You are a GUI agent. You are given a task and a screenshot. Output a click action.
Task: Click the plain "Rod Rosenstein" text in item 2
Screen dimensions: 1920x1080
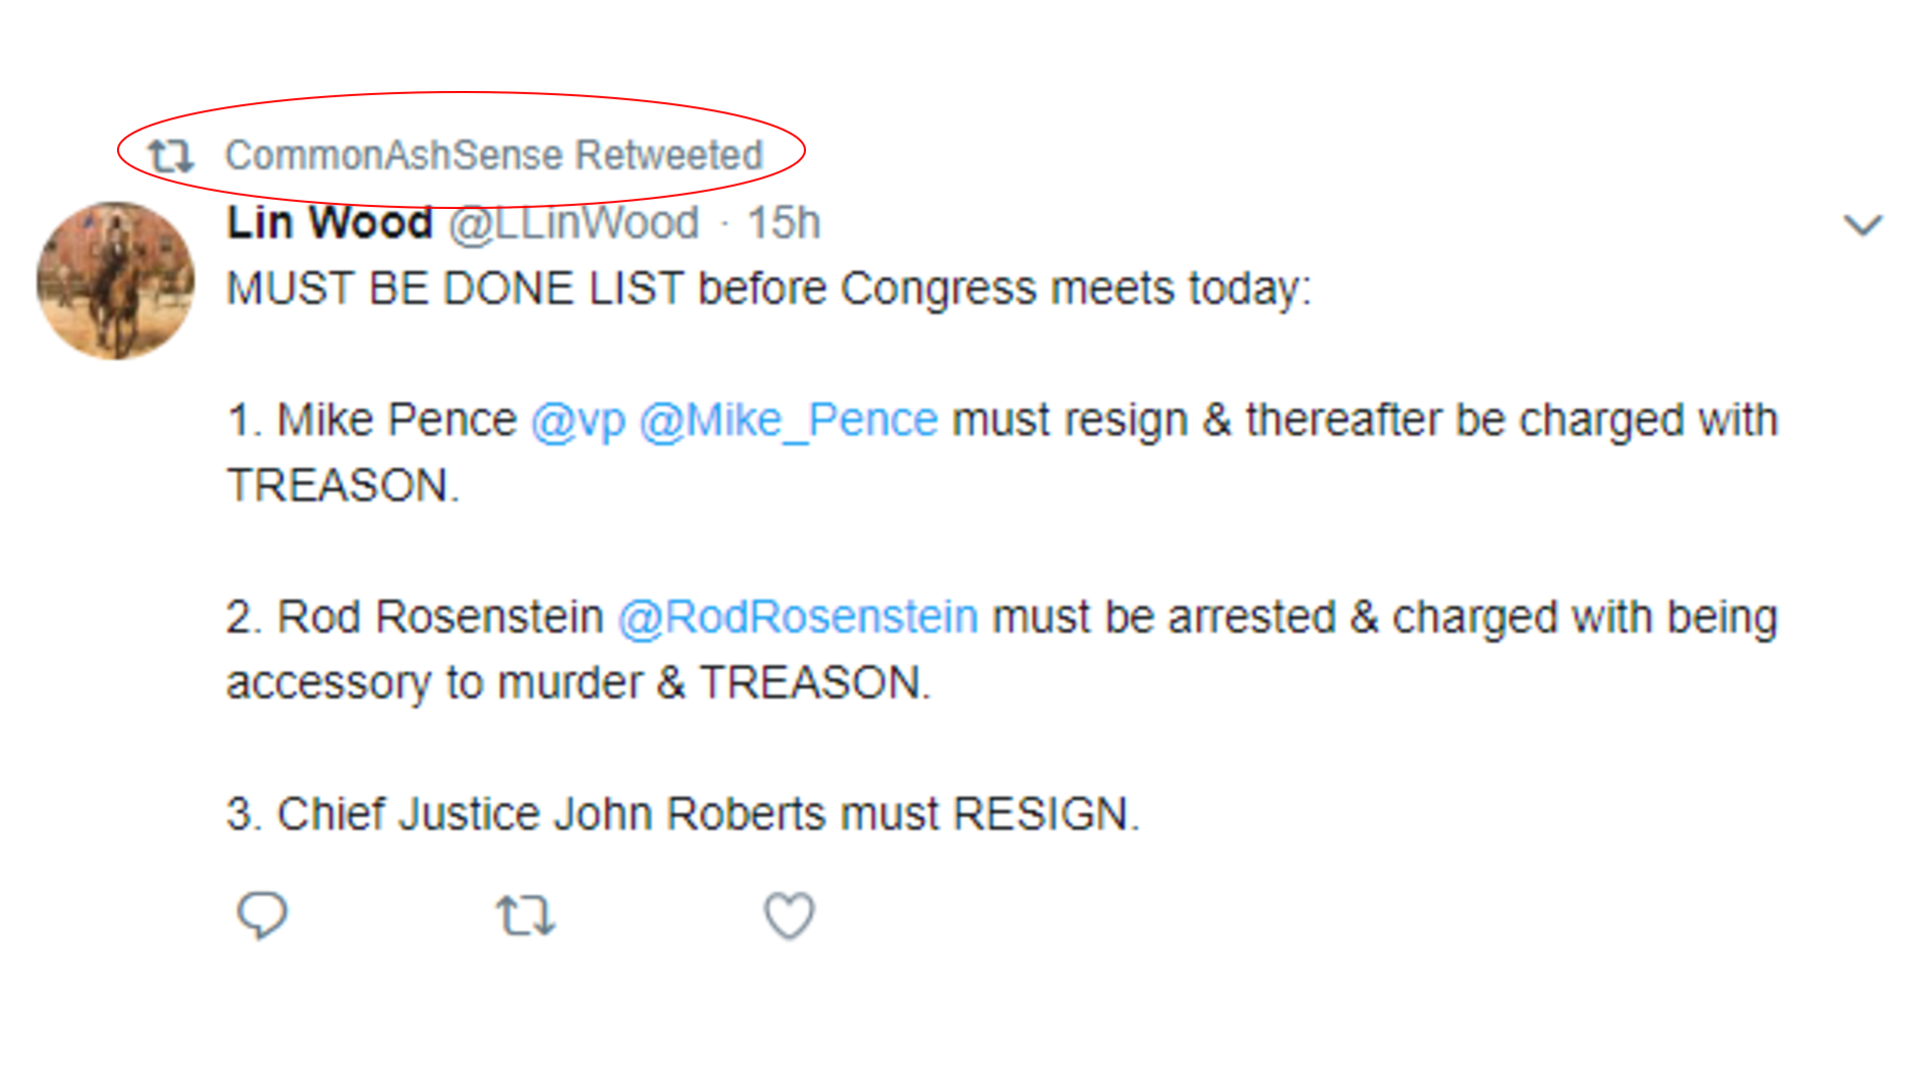(x=440, y=617)
